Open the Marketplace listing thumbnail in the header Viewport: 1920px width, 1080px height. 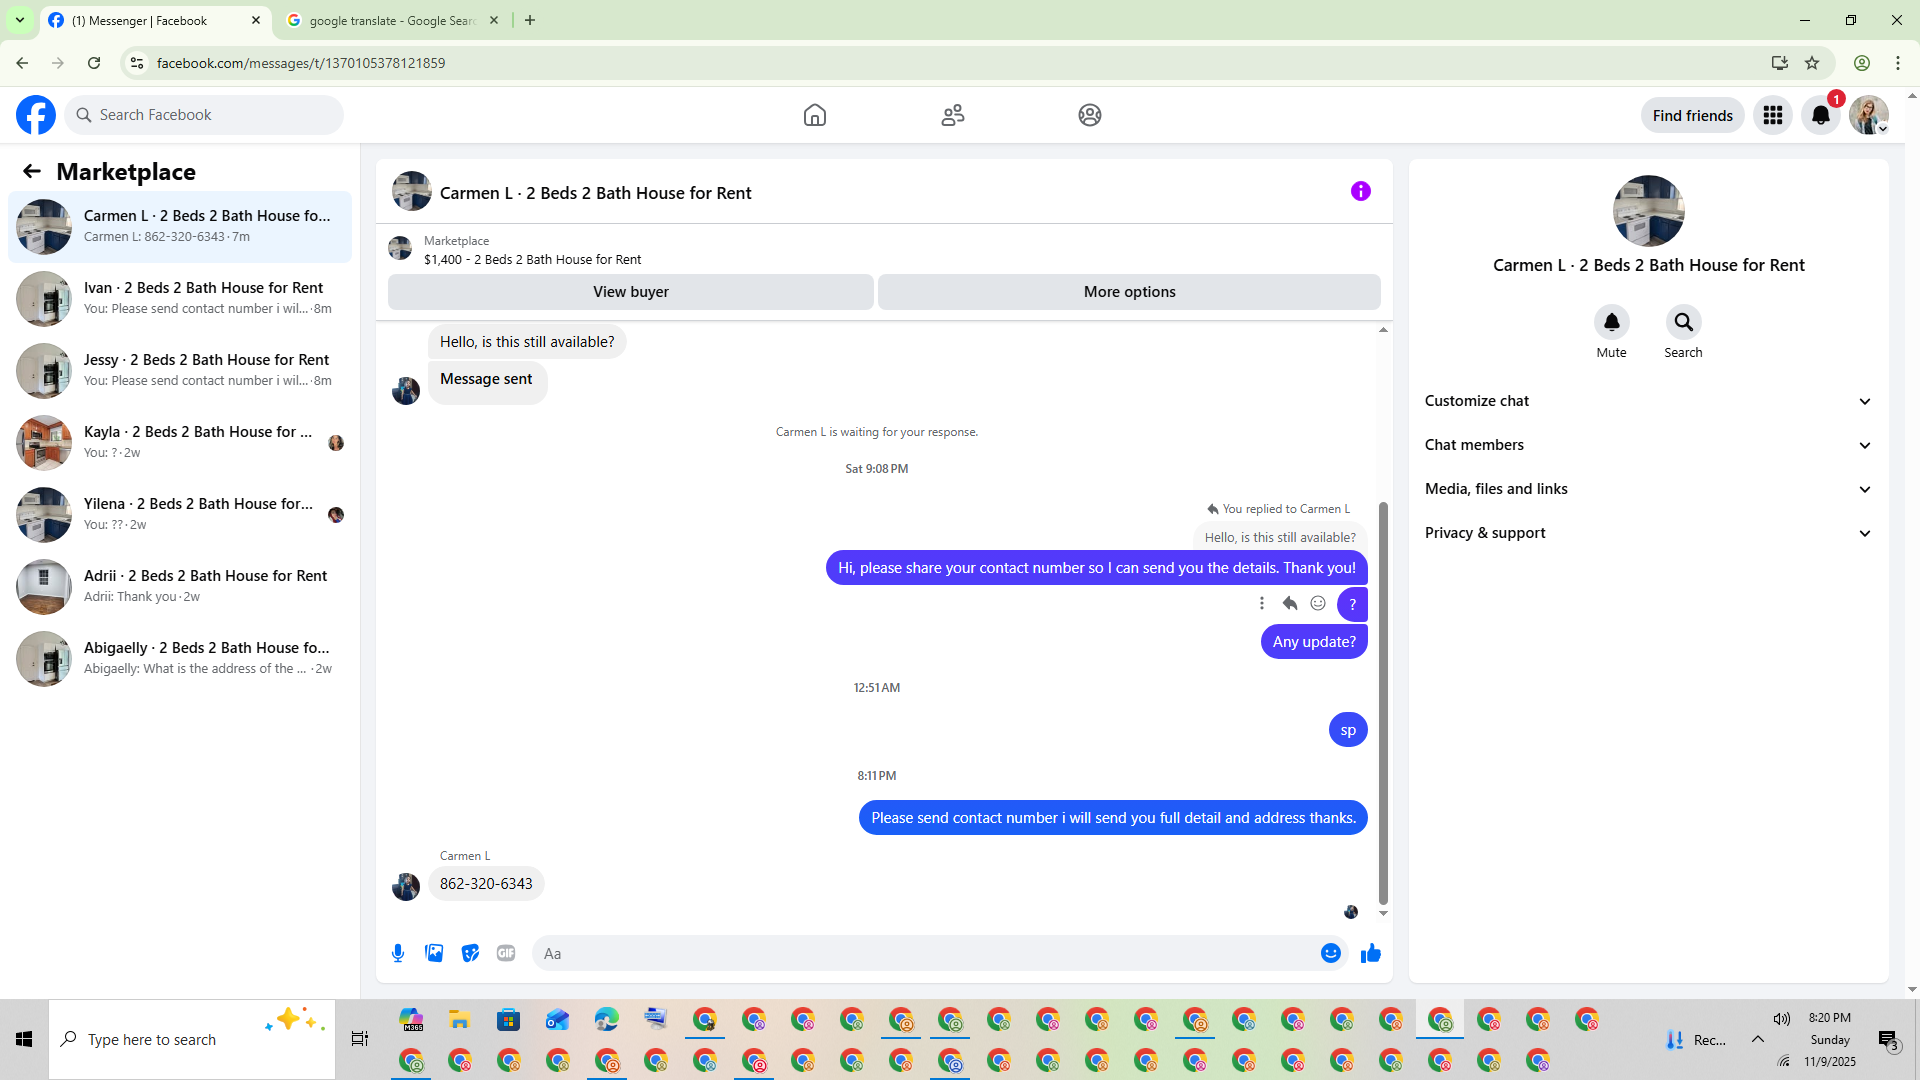point(400,249)
